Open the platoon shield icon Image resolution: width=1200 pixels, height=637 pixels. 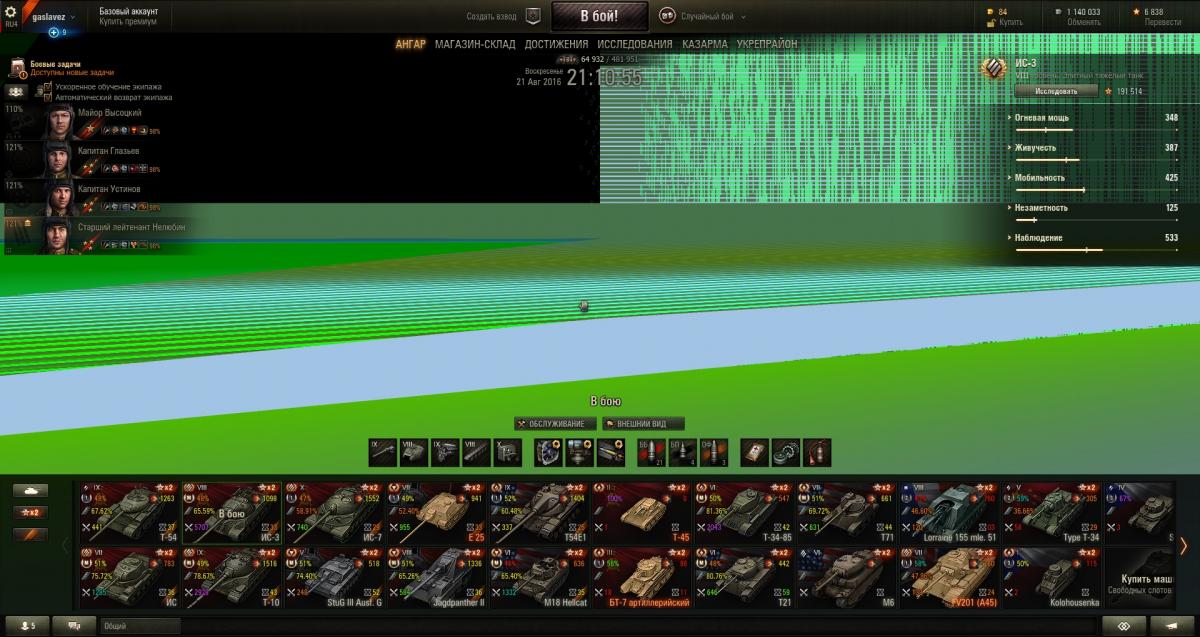point(533,16)
